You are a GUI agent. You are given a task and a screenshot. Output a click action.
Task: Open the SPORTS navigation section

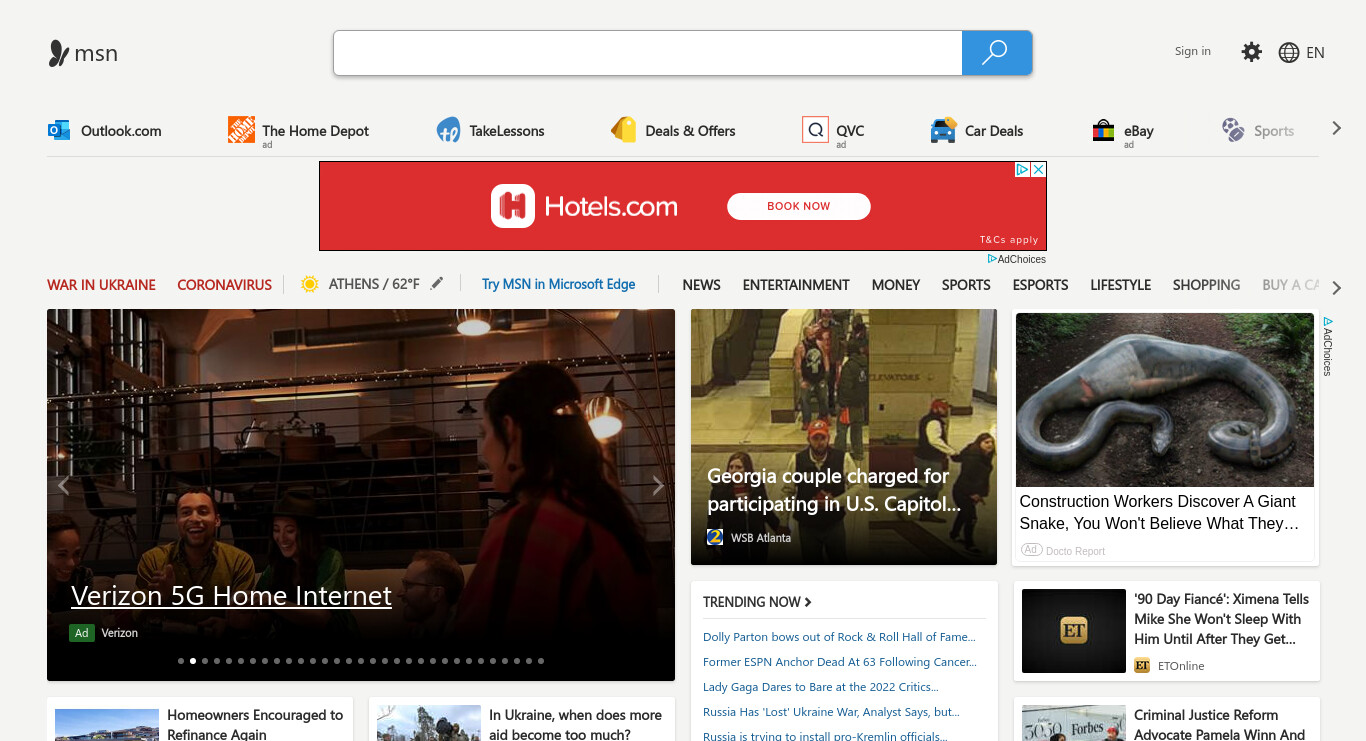pos(966,285)
